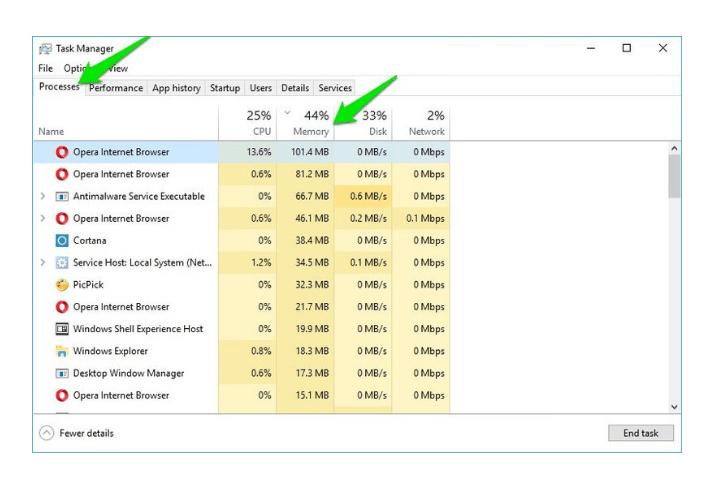
Task: Go to the Details tab
Action: pyautogui.click(x=295, y=88)
